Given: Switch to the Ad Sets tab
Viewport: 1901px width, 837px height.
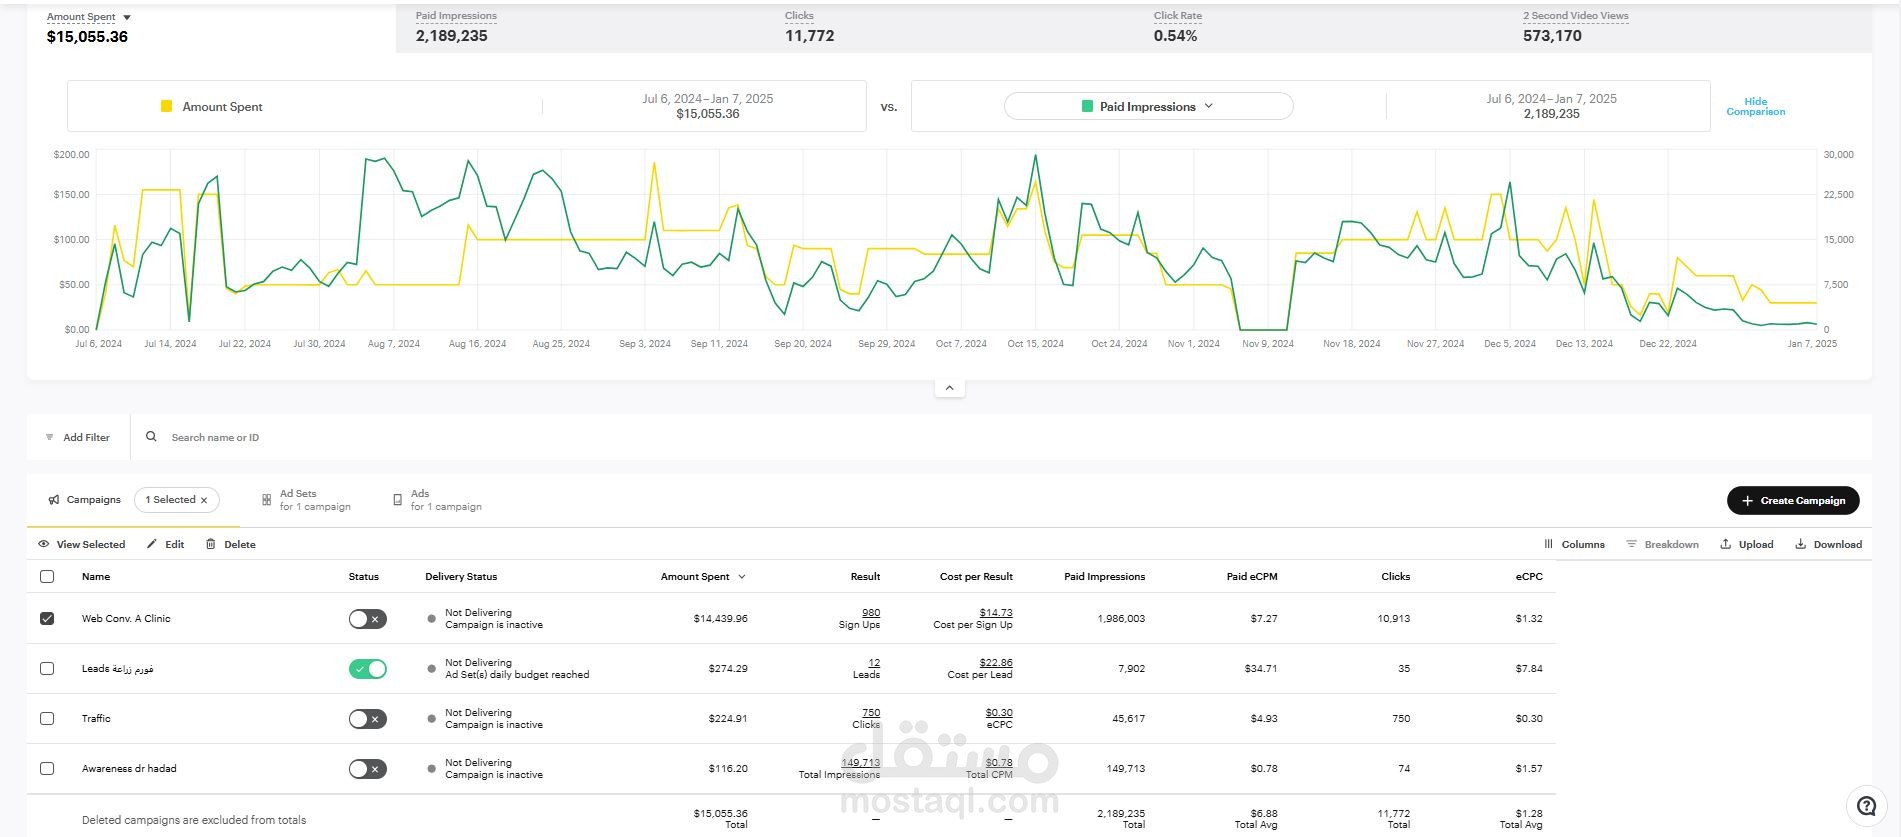Looking at the screenshot, I should click(x=306, y=500).
